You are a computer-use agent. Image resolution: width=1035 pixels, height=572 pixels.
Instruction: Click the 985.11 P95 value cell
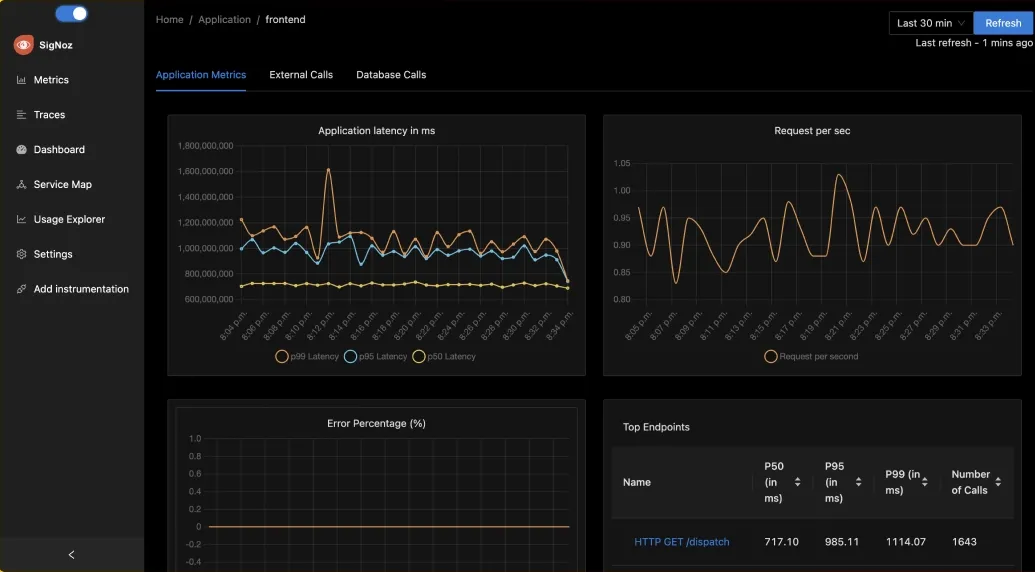(x=842, y=542)
